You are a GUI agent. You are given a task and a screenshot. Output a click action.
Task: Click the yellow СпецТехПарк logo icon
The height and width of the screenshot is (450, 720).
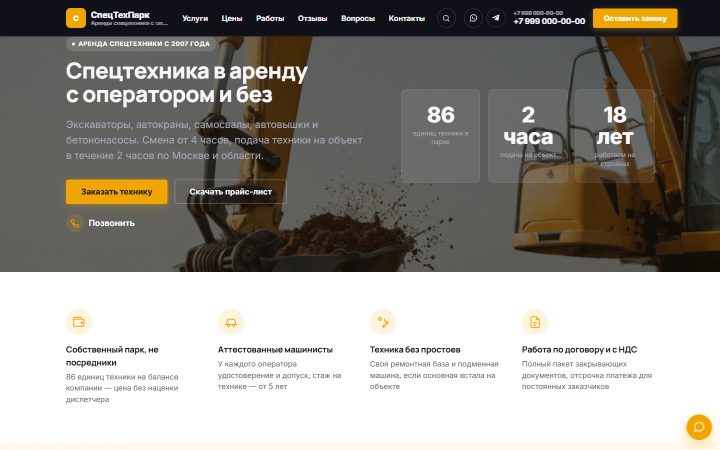[x=76, y=18]
